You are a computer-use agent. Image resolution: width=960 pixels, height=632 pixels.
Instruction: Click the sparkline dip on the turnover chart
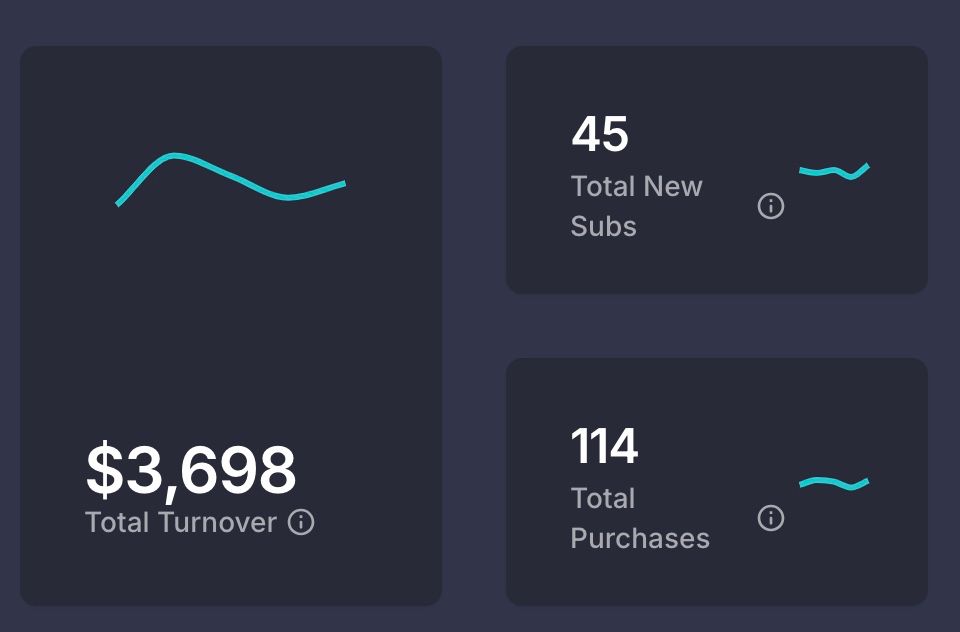coord(288,197)
